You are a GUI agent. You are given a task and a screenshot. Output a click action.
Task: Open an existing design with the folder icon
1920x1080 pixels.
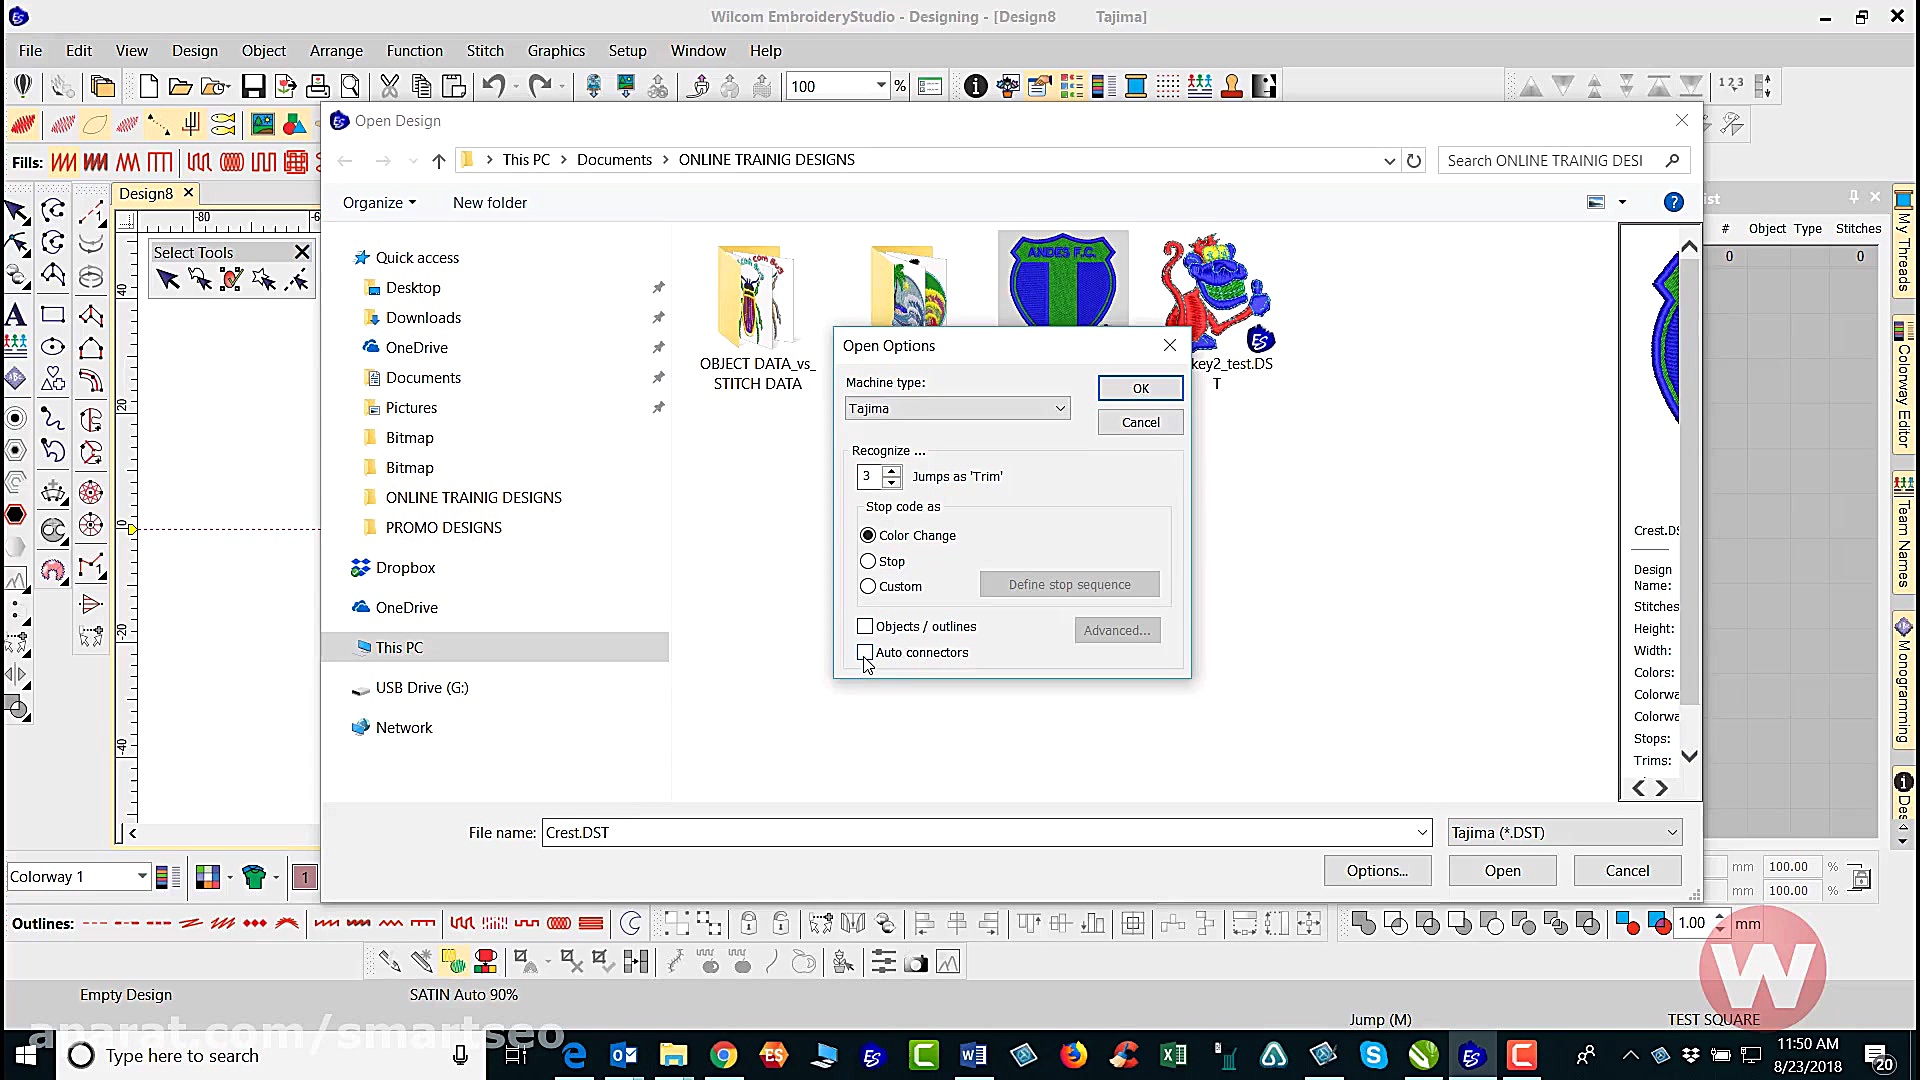click(180, 86)
